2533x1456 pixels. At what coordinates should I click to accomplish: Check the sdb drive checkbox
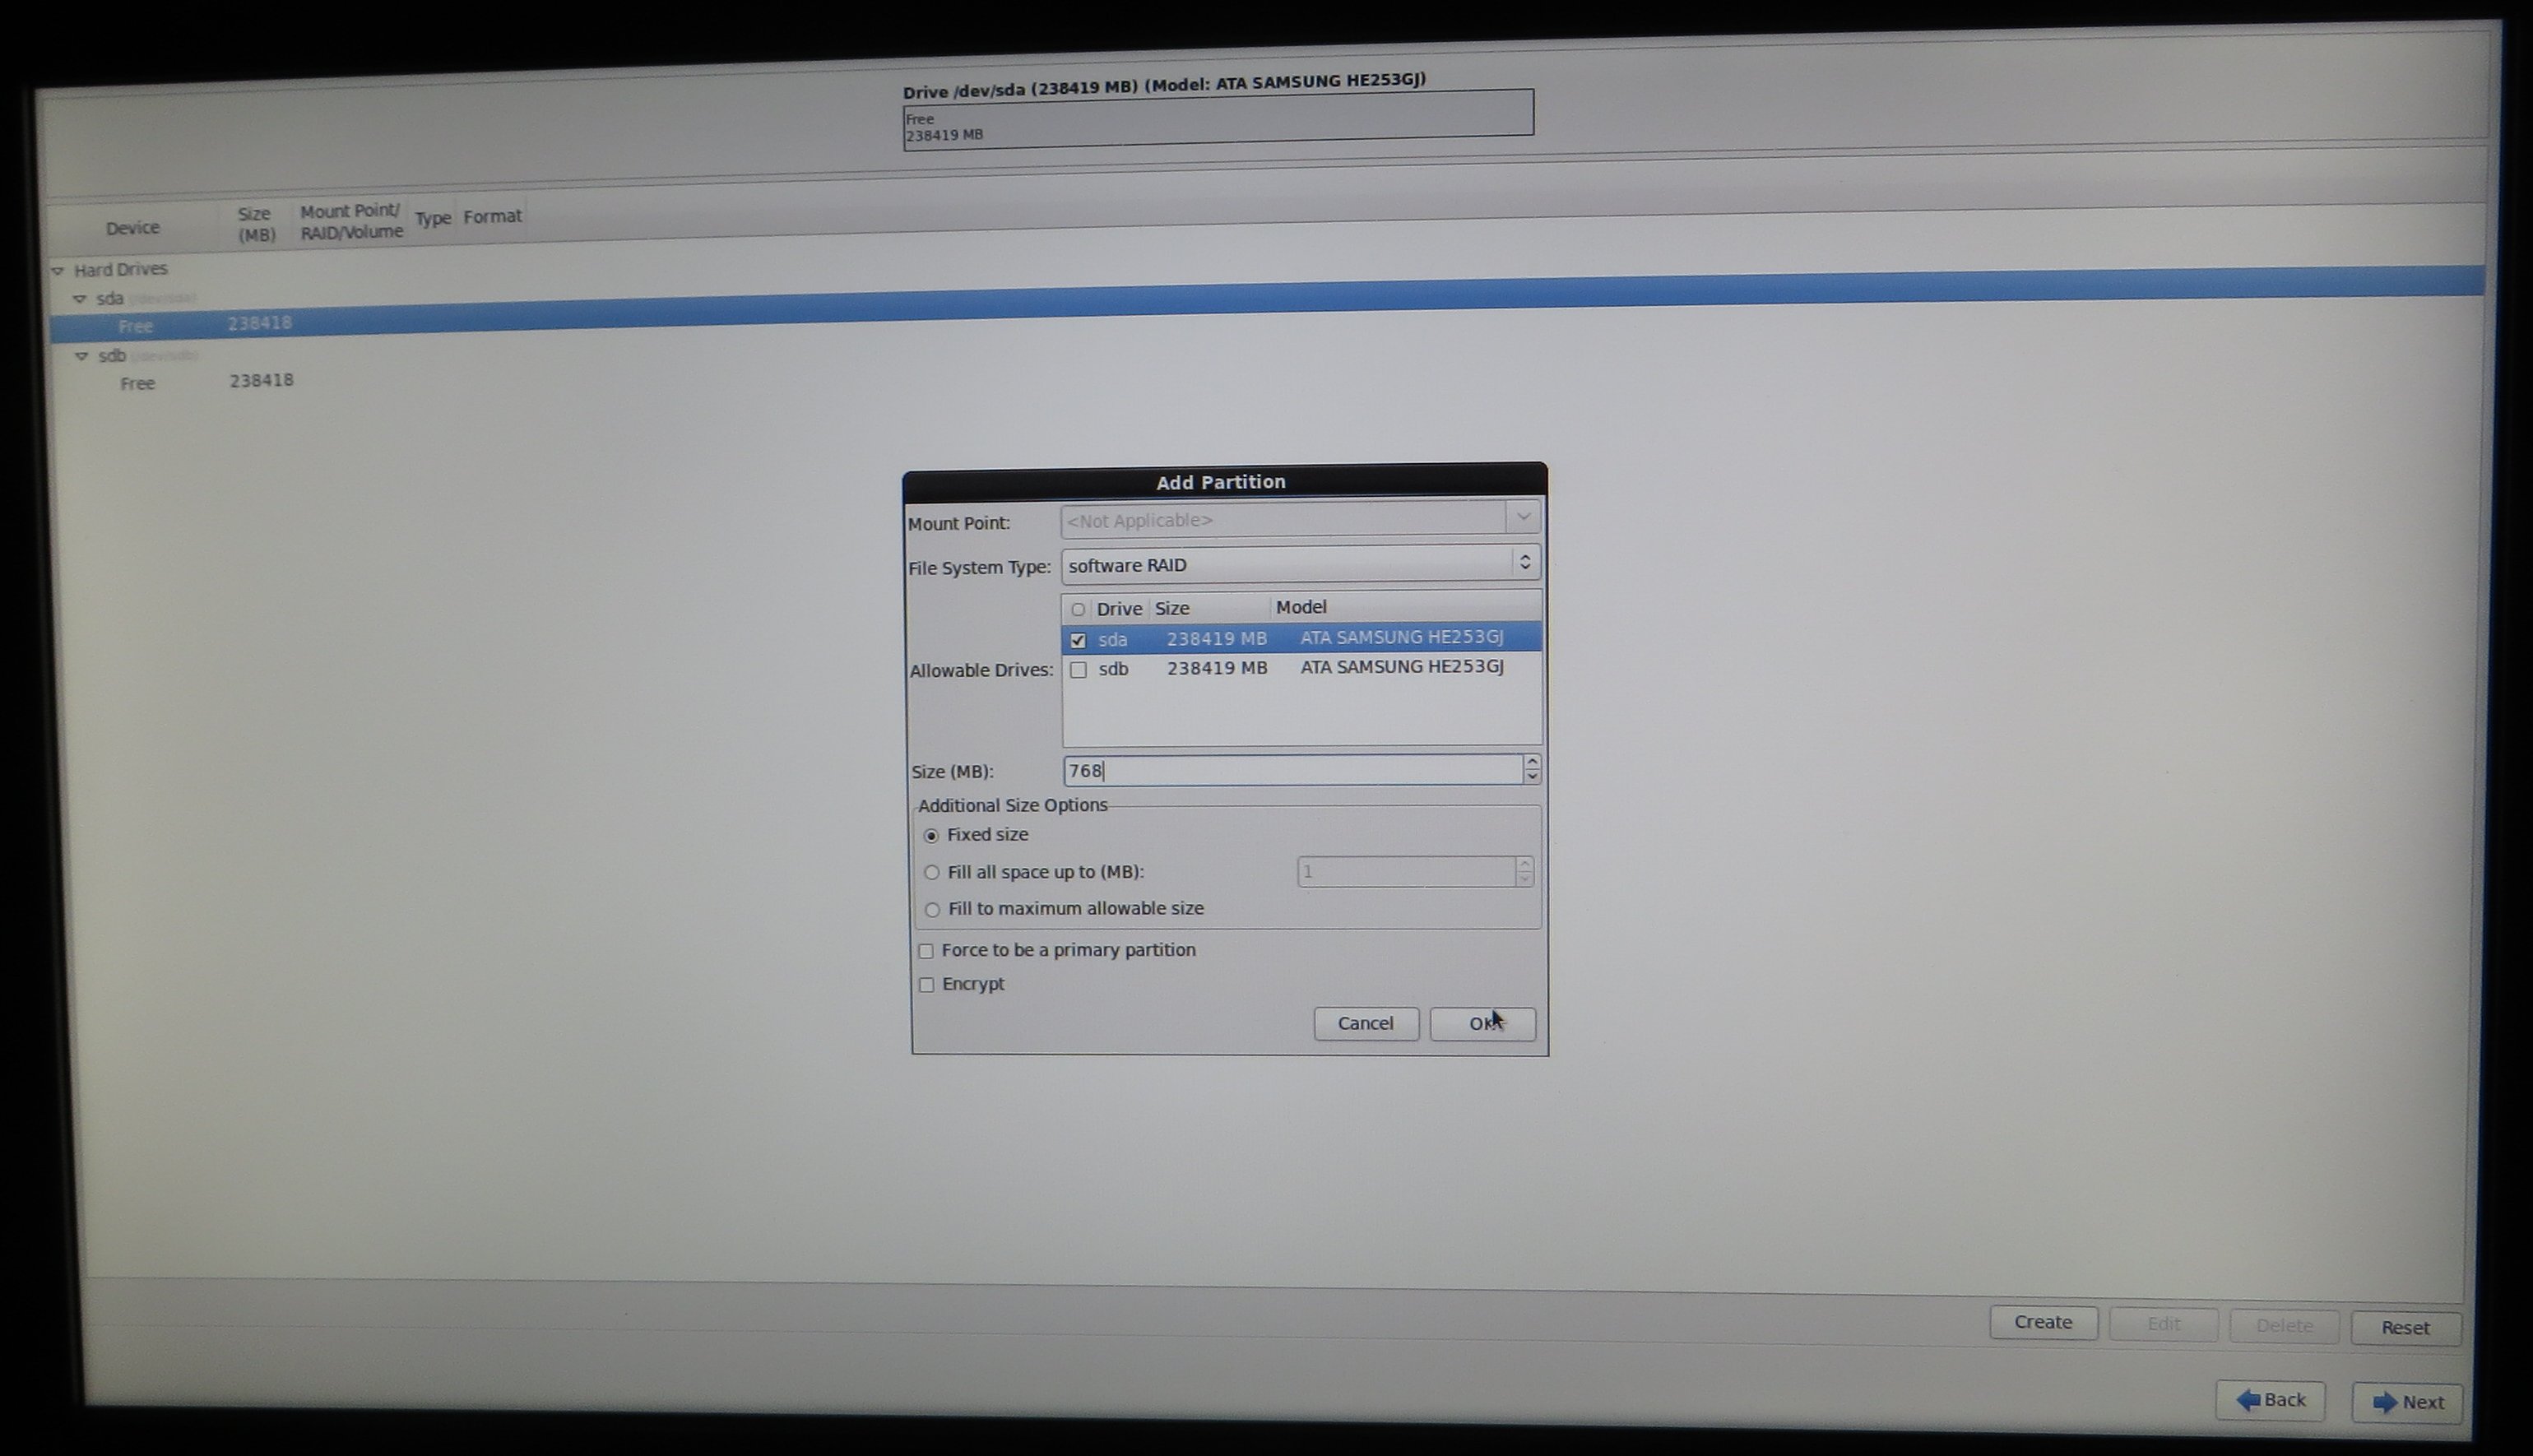coord(1078,670)
